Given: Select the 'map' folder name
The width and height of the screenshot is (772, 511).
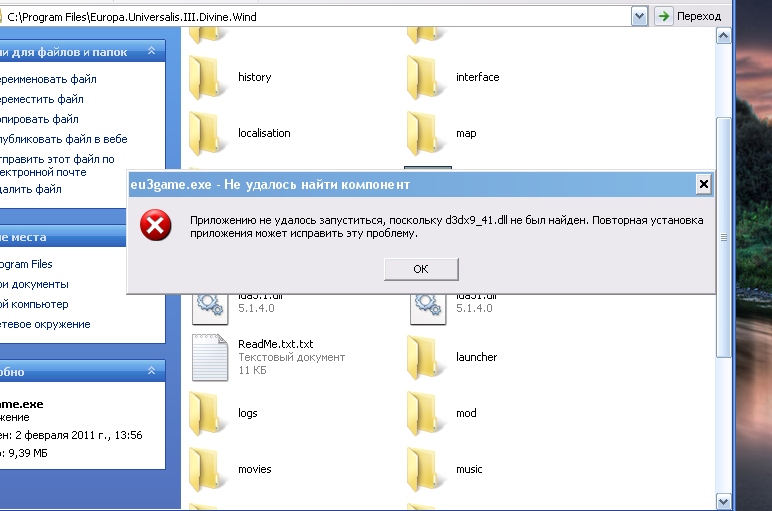Looking at the screenshot, I should 466,133.
